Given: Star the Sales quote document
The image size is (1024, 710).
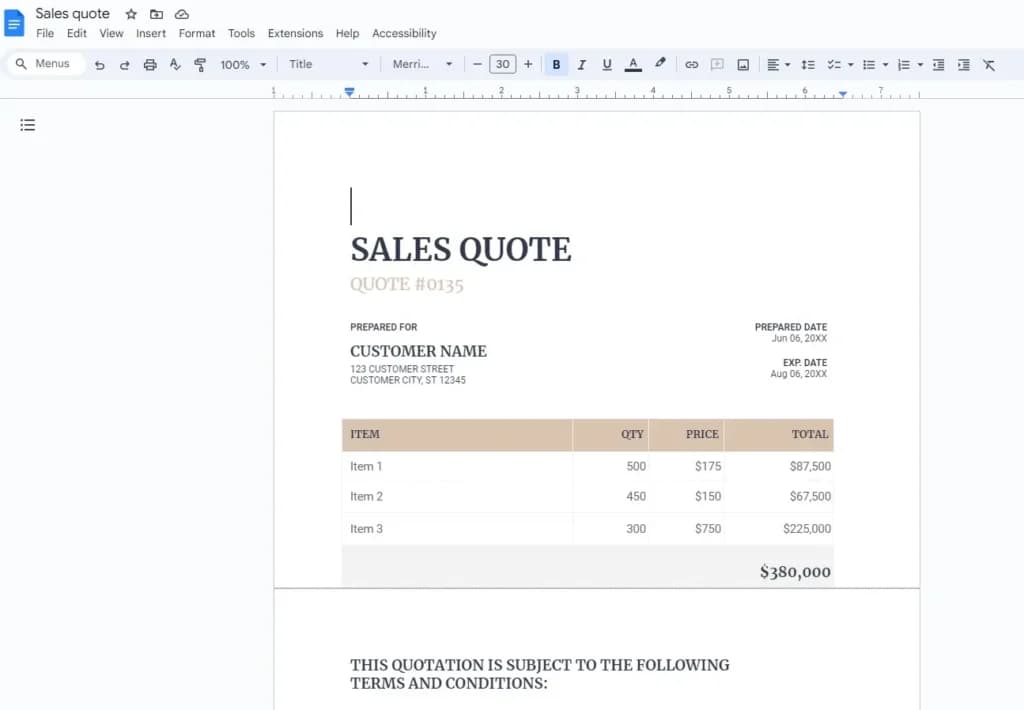Looking at the screenshot, I should tap(131, 14).
